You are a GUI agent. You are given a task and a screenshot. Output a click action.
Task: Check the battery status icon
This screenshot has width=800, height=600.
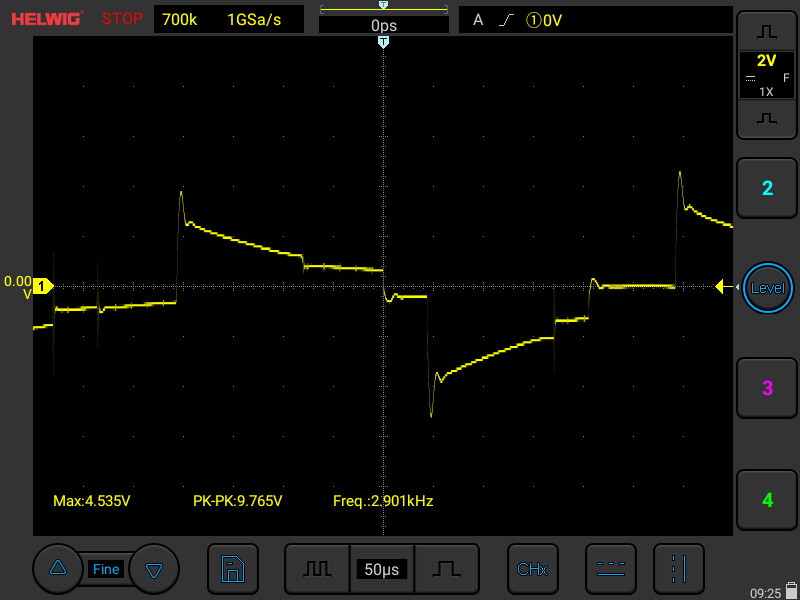coord(791,591)
